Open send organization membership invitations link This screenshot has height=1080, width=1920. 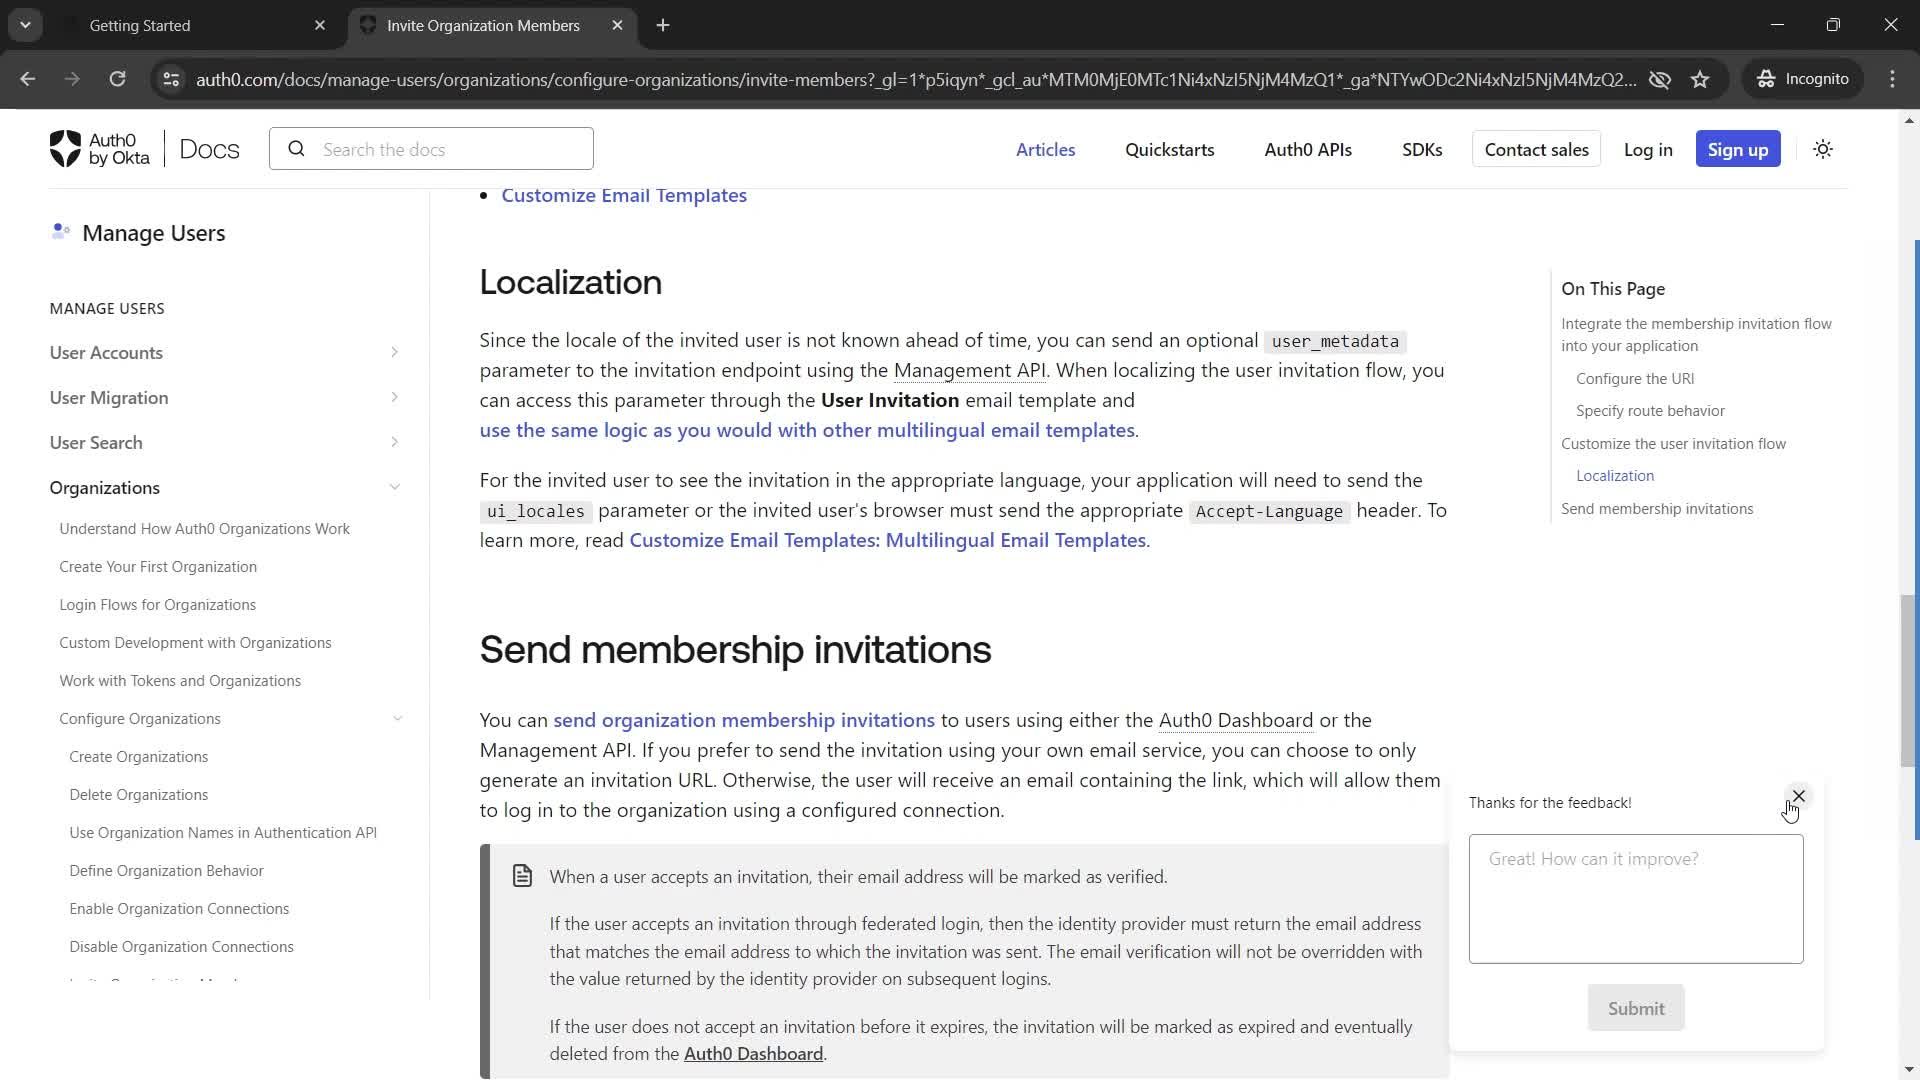pyautogui.click(x=743, y=720)
